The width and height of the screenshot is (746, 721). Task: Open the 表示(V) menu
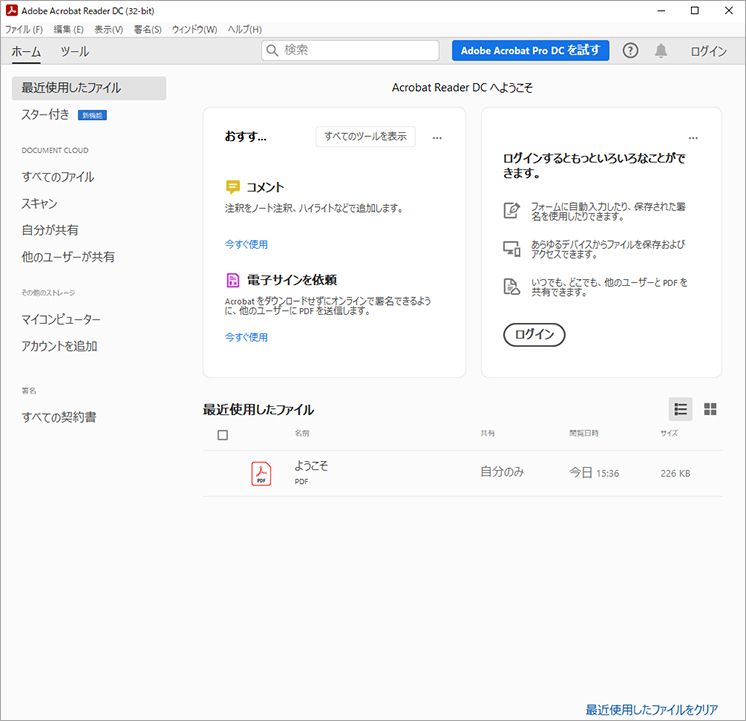(x=108, y=30)
